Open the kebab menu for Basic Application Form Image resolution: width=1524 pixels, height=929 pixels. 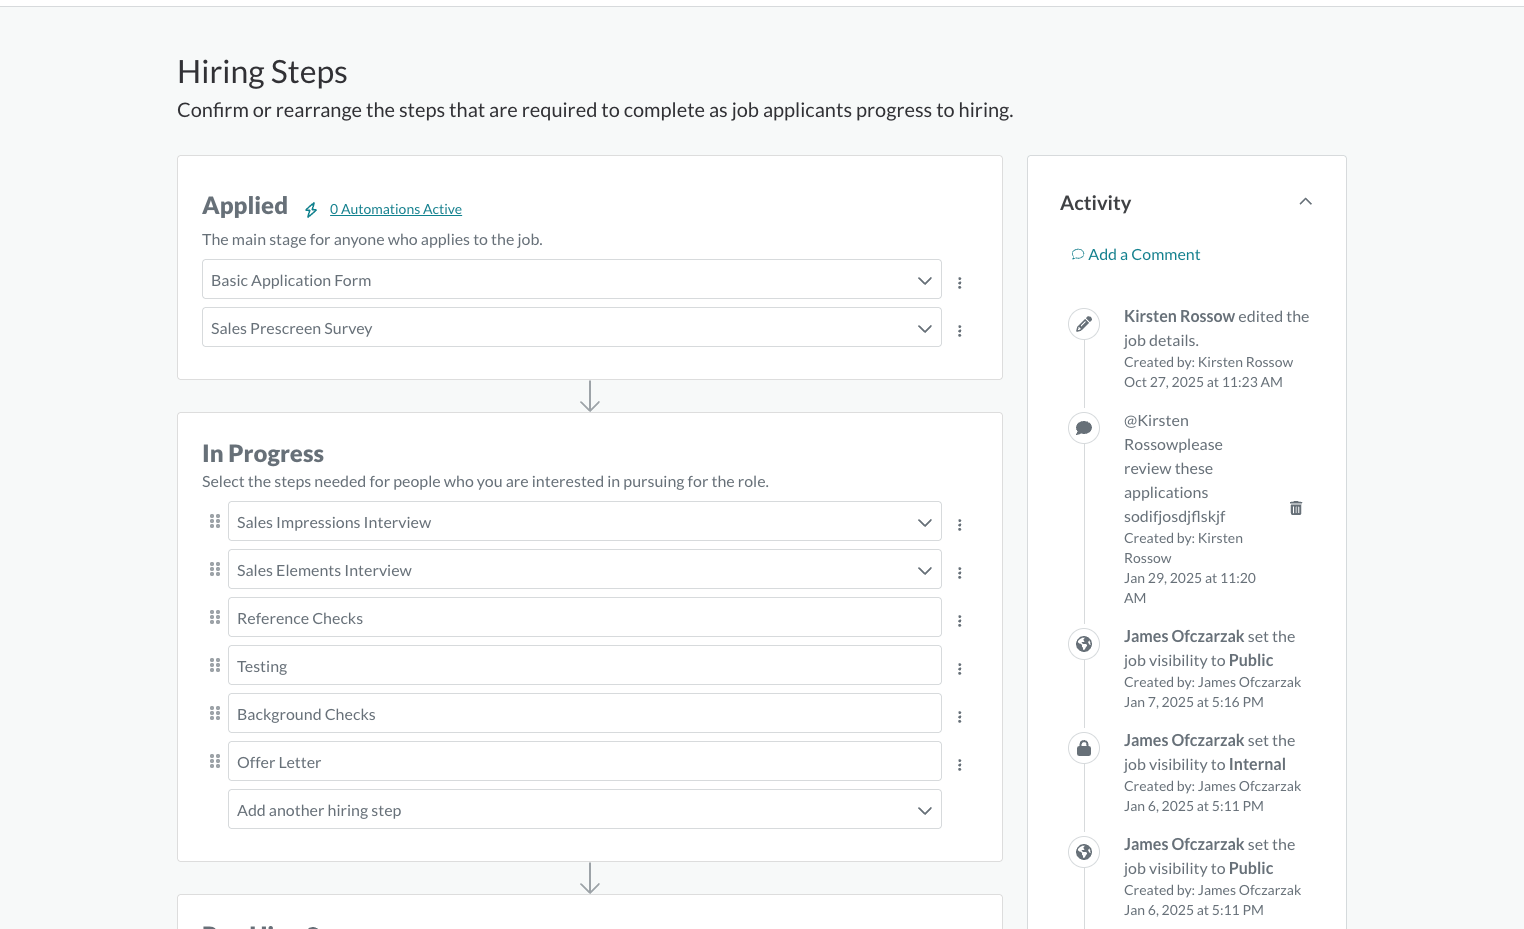(x=960, y=283)
